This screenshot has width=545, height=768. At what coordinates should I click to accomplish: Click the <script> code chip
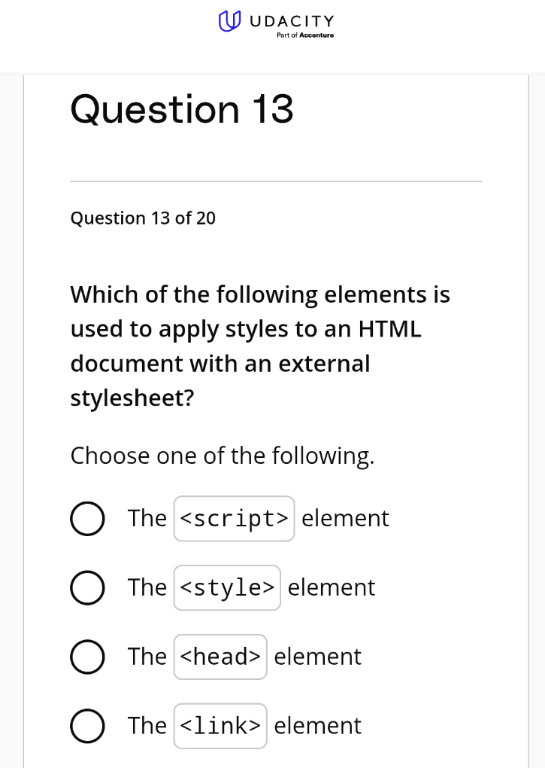[x=234, y=519]
